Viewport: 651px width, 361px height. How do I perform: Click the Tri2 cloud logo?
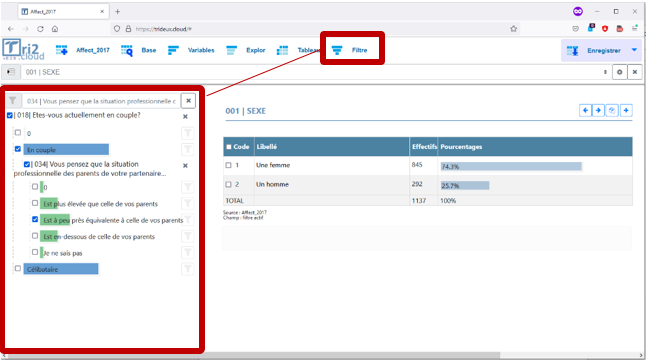click(23, 49)
